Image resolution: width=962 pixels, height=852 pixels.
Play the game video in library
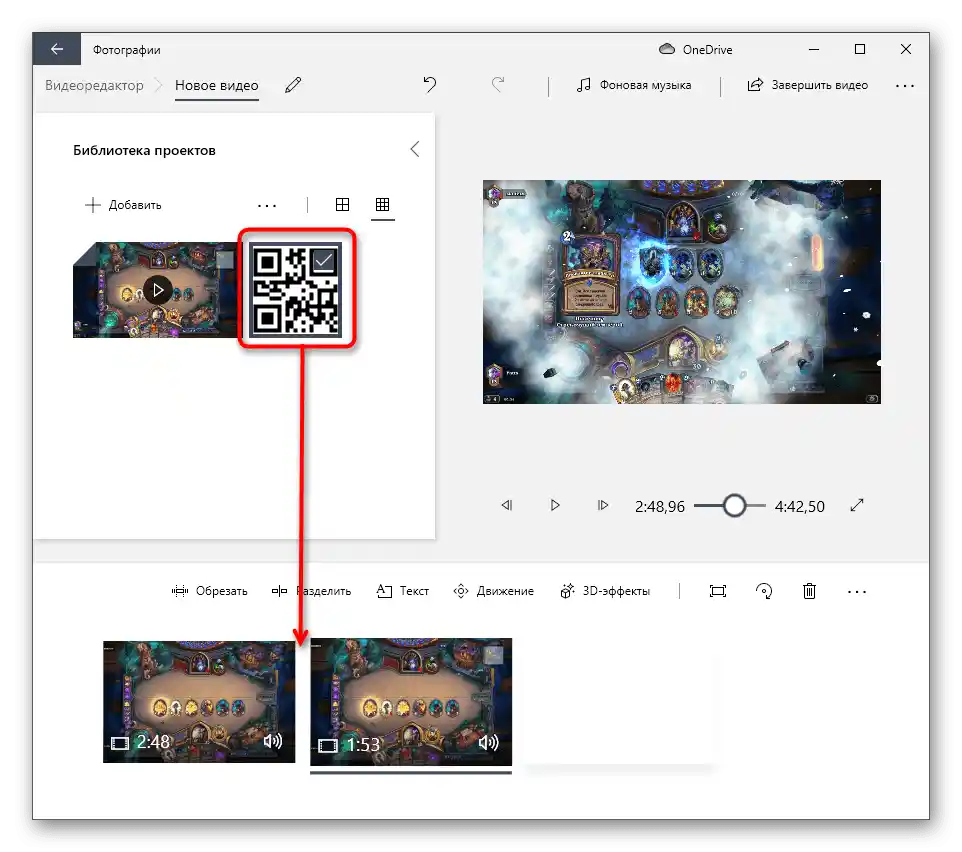(x=158, y=290)
